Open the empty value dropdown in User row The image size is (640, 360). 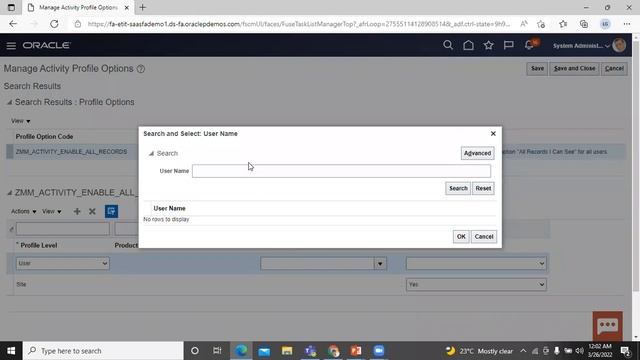pos(476,263)
